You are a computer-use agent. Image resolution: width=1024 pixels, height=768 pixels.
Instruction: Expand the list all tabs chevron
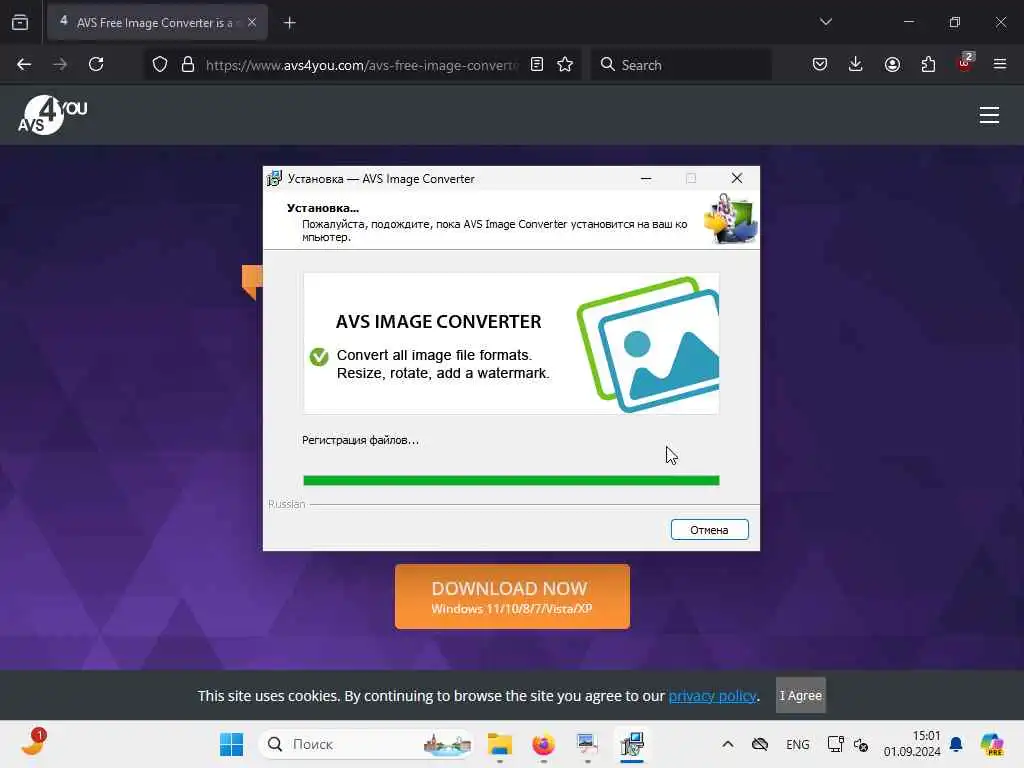[x=825, y=22]
